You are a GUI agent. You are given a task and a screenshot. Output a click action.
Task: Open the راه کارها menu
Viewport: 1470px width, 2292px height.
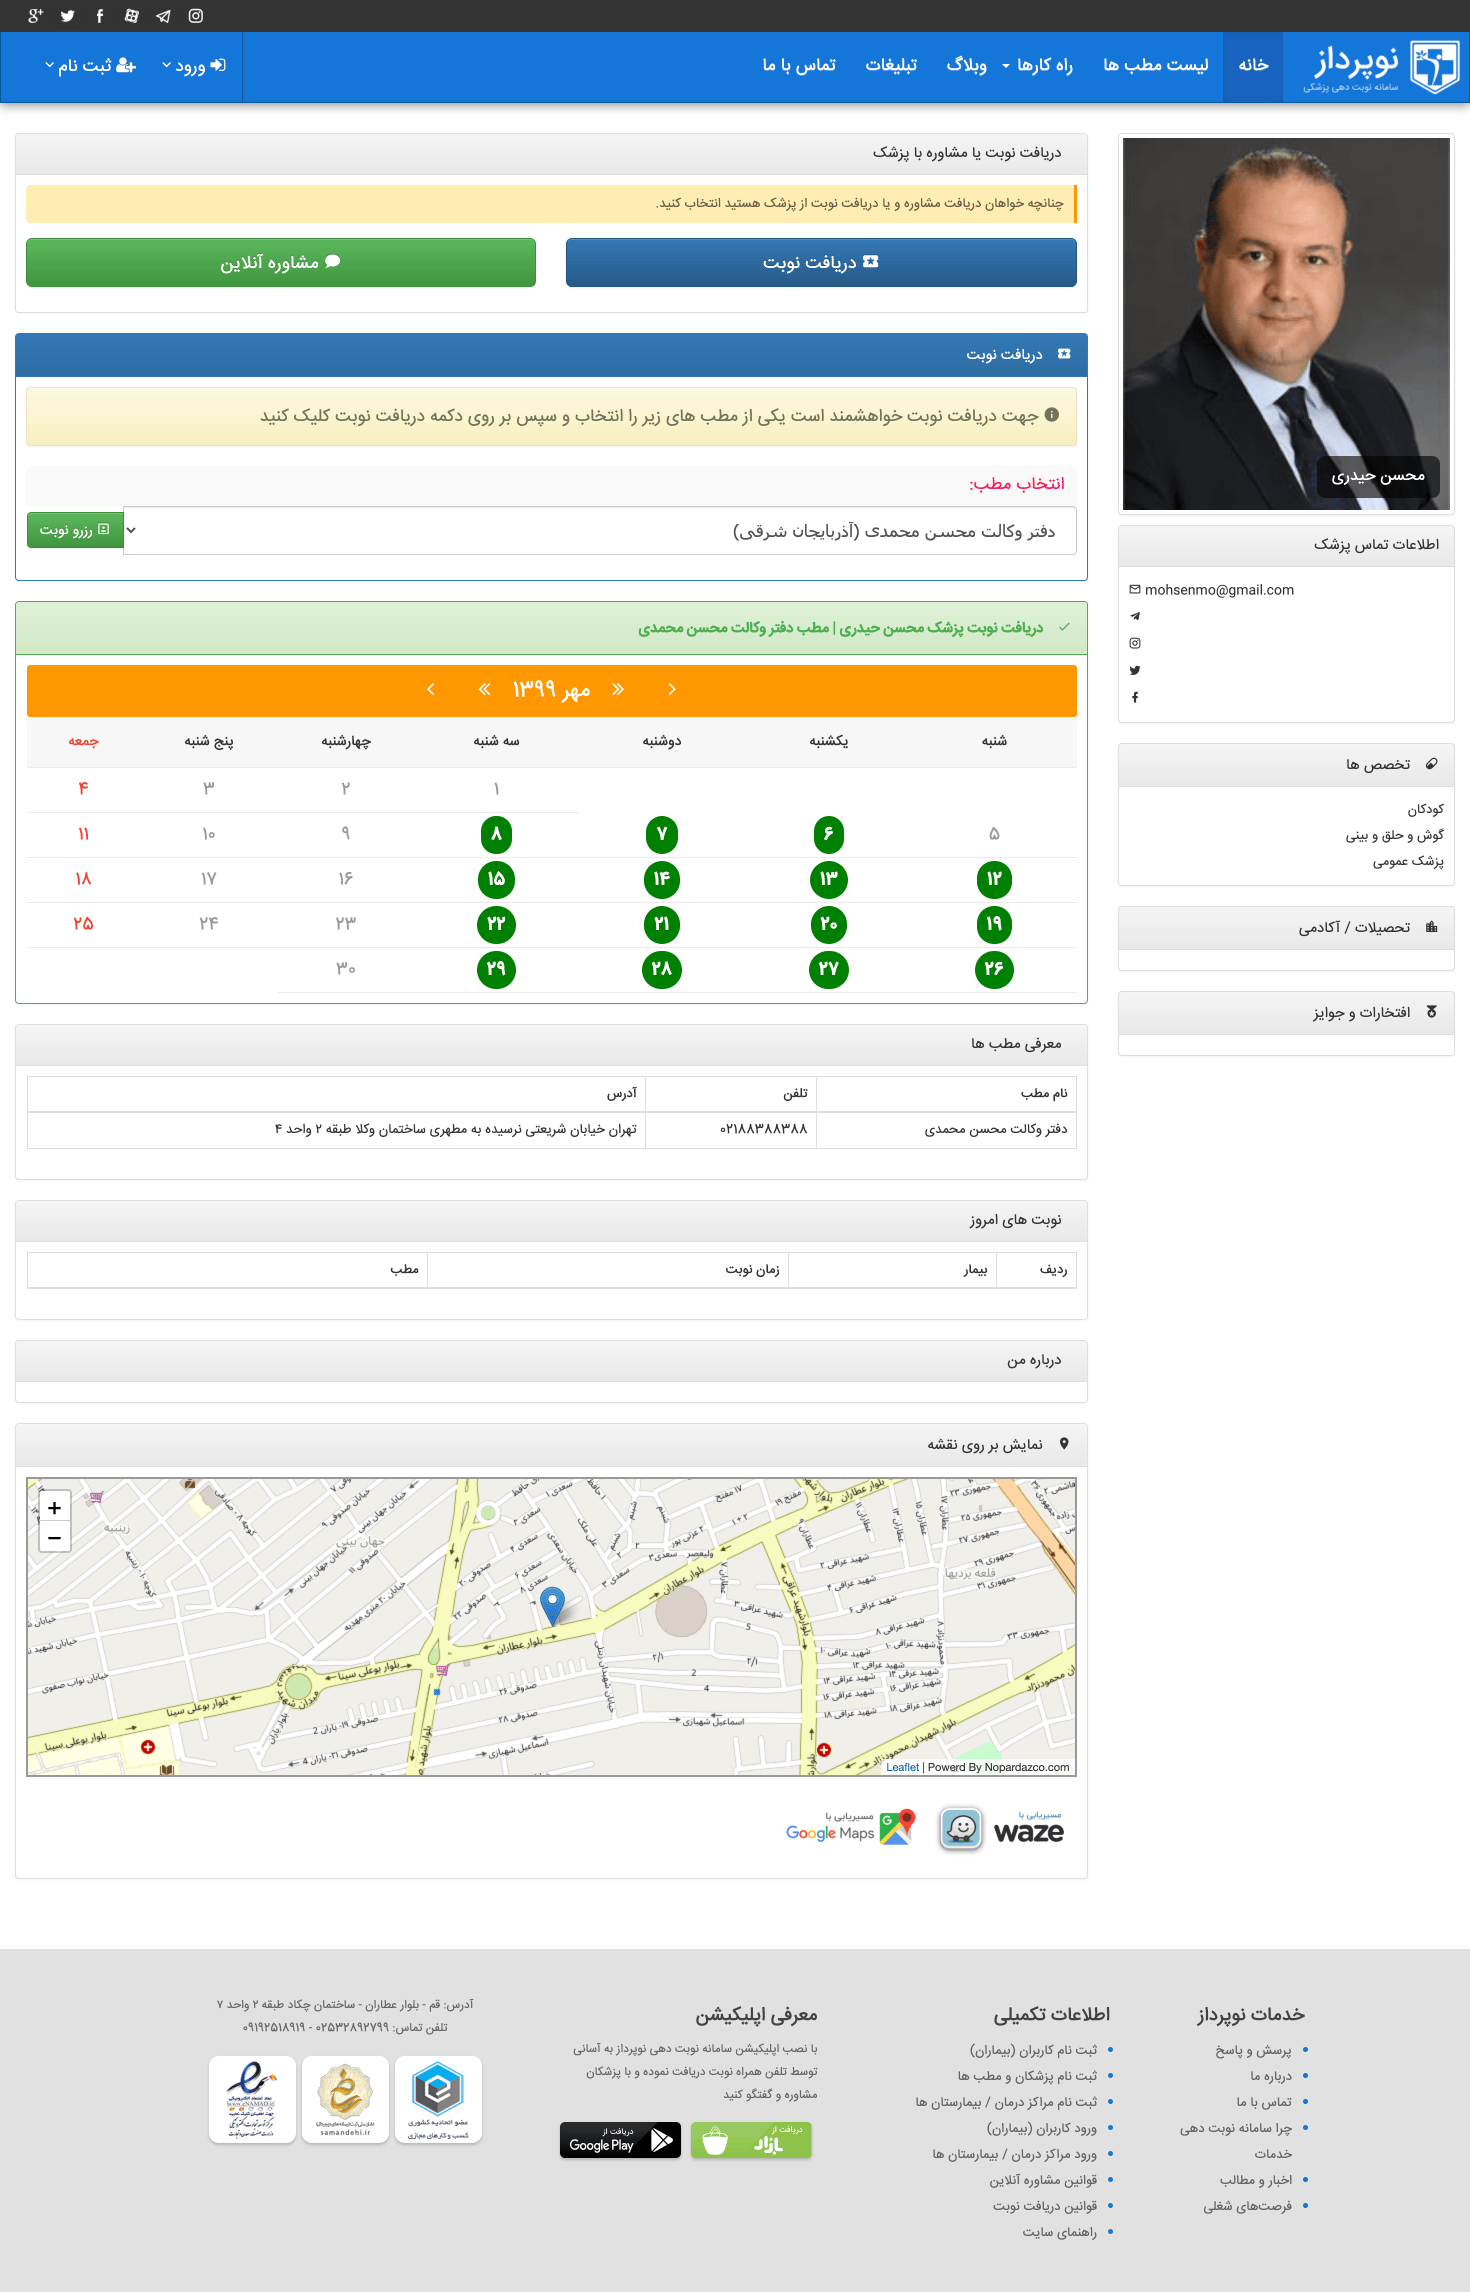(x=1037, y=66)
